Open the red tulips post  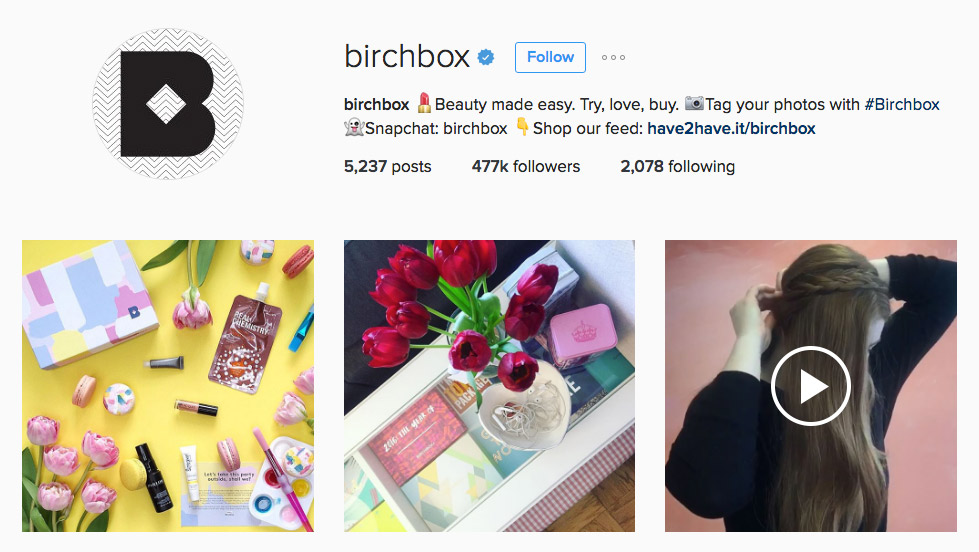(489, 386)
